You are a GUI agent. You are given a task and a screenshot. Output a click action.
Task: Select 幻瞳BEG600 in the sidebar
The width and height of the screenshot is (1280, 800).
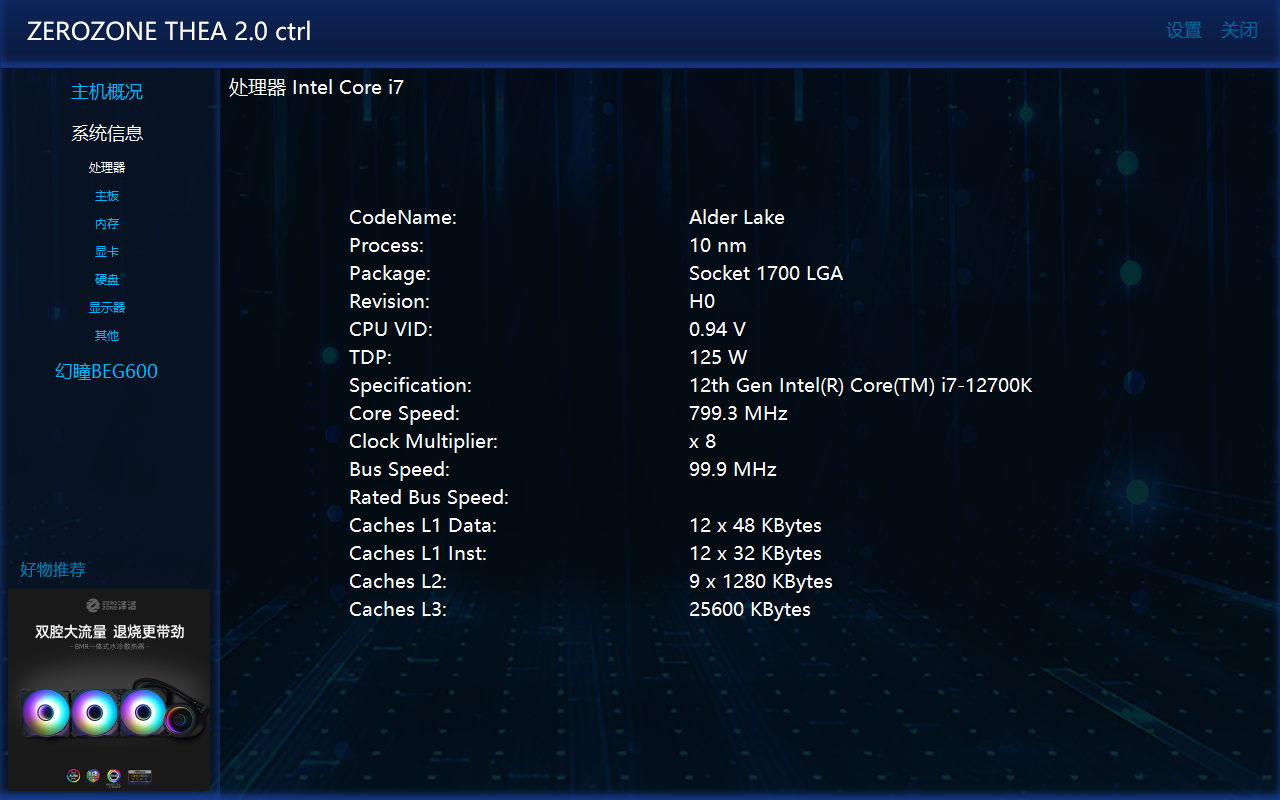coord(107,372)
